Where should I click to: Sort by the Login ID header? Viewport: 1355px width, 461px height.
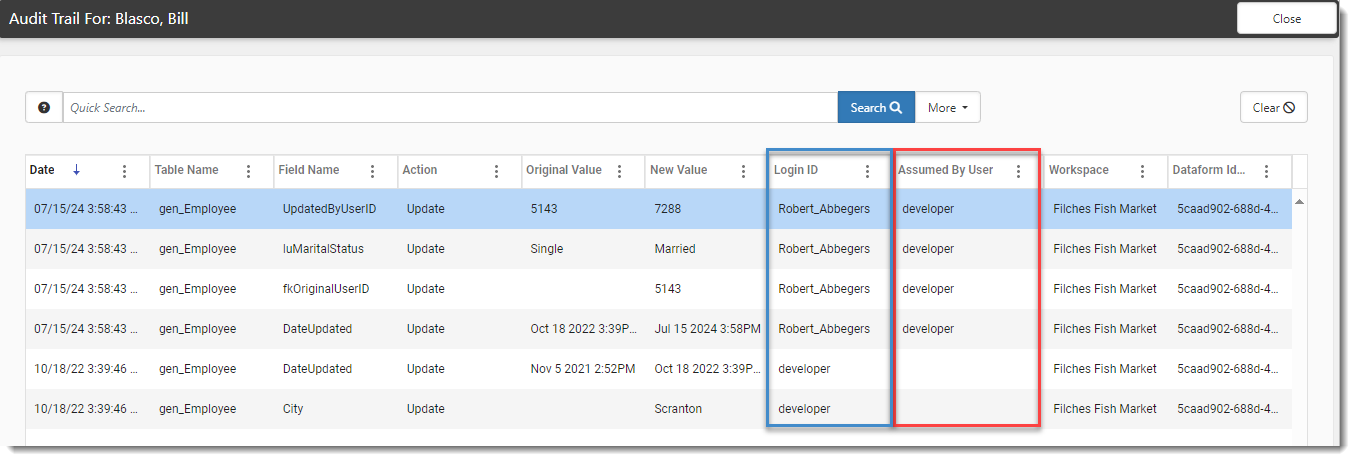(796, 170)
